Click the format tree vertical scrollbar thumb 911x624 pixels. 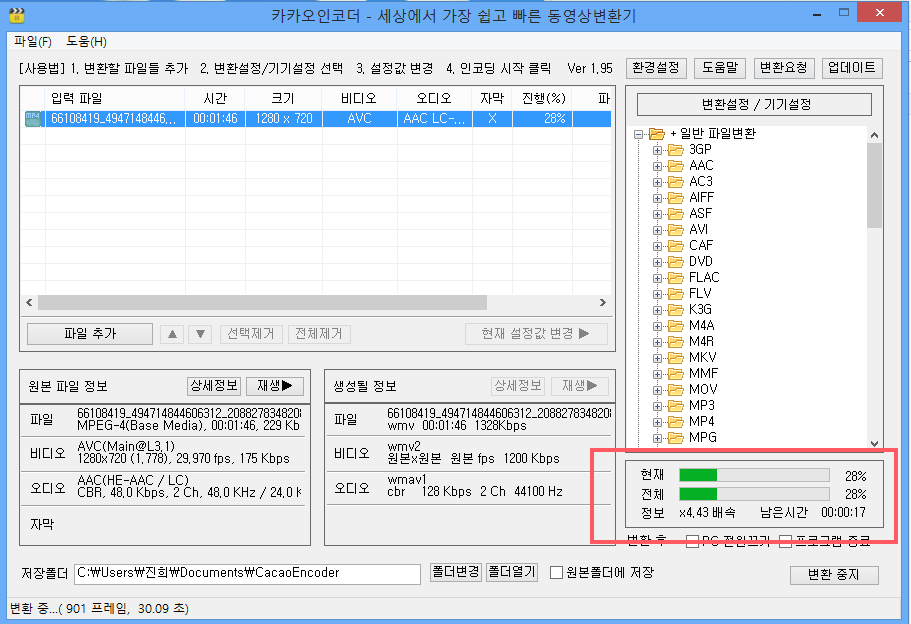[874, 185]
